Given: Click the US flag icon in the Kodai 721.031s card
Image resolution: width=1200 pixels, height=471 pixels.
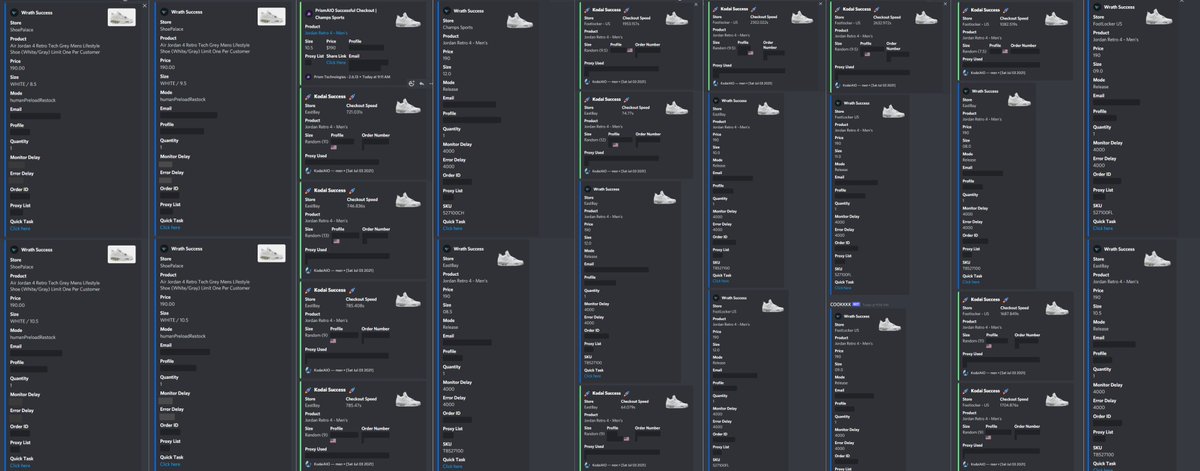Looking at the screenshot, I should pos(333,147).
